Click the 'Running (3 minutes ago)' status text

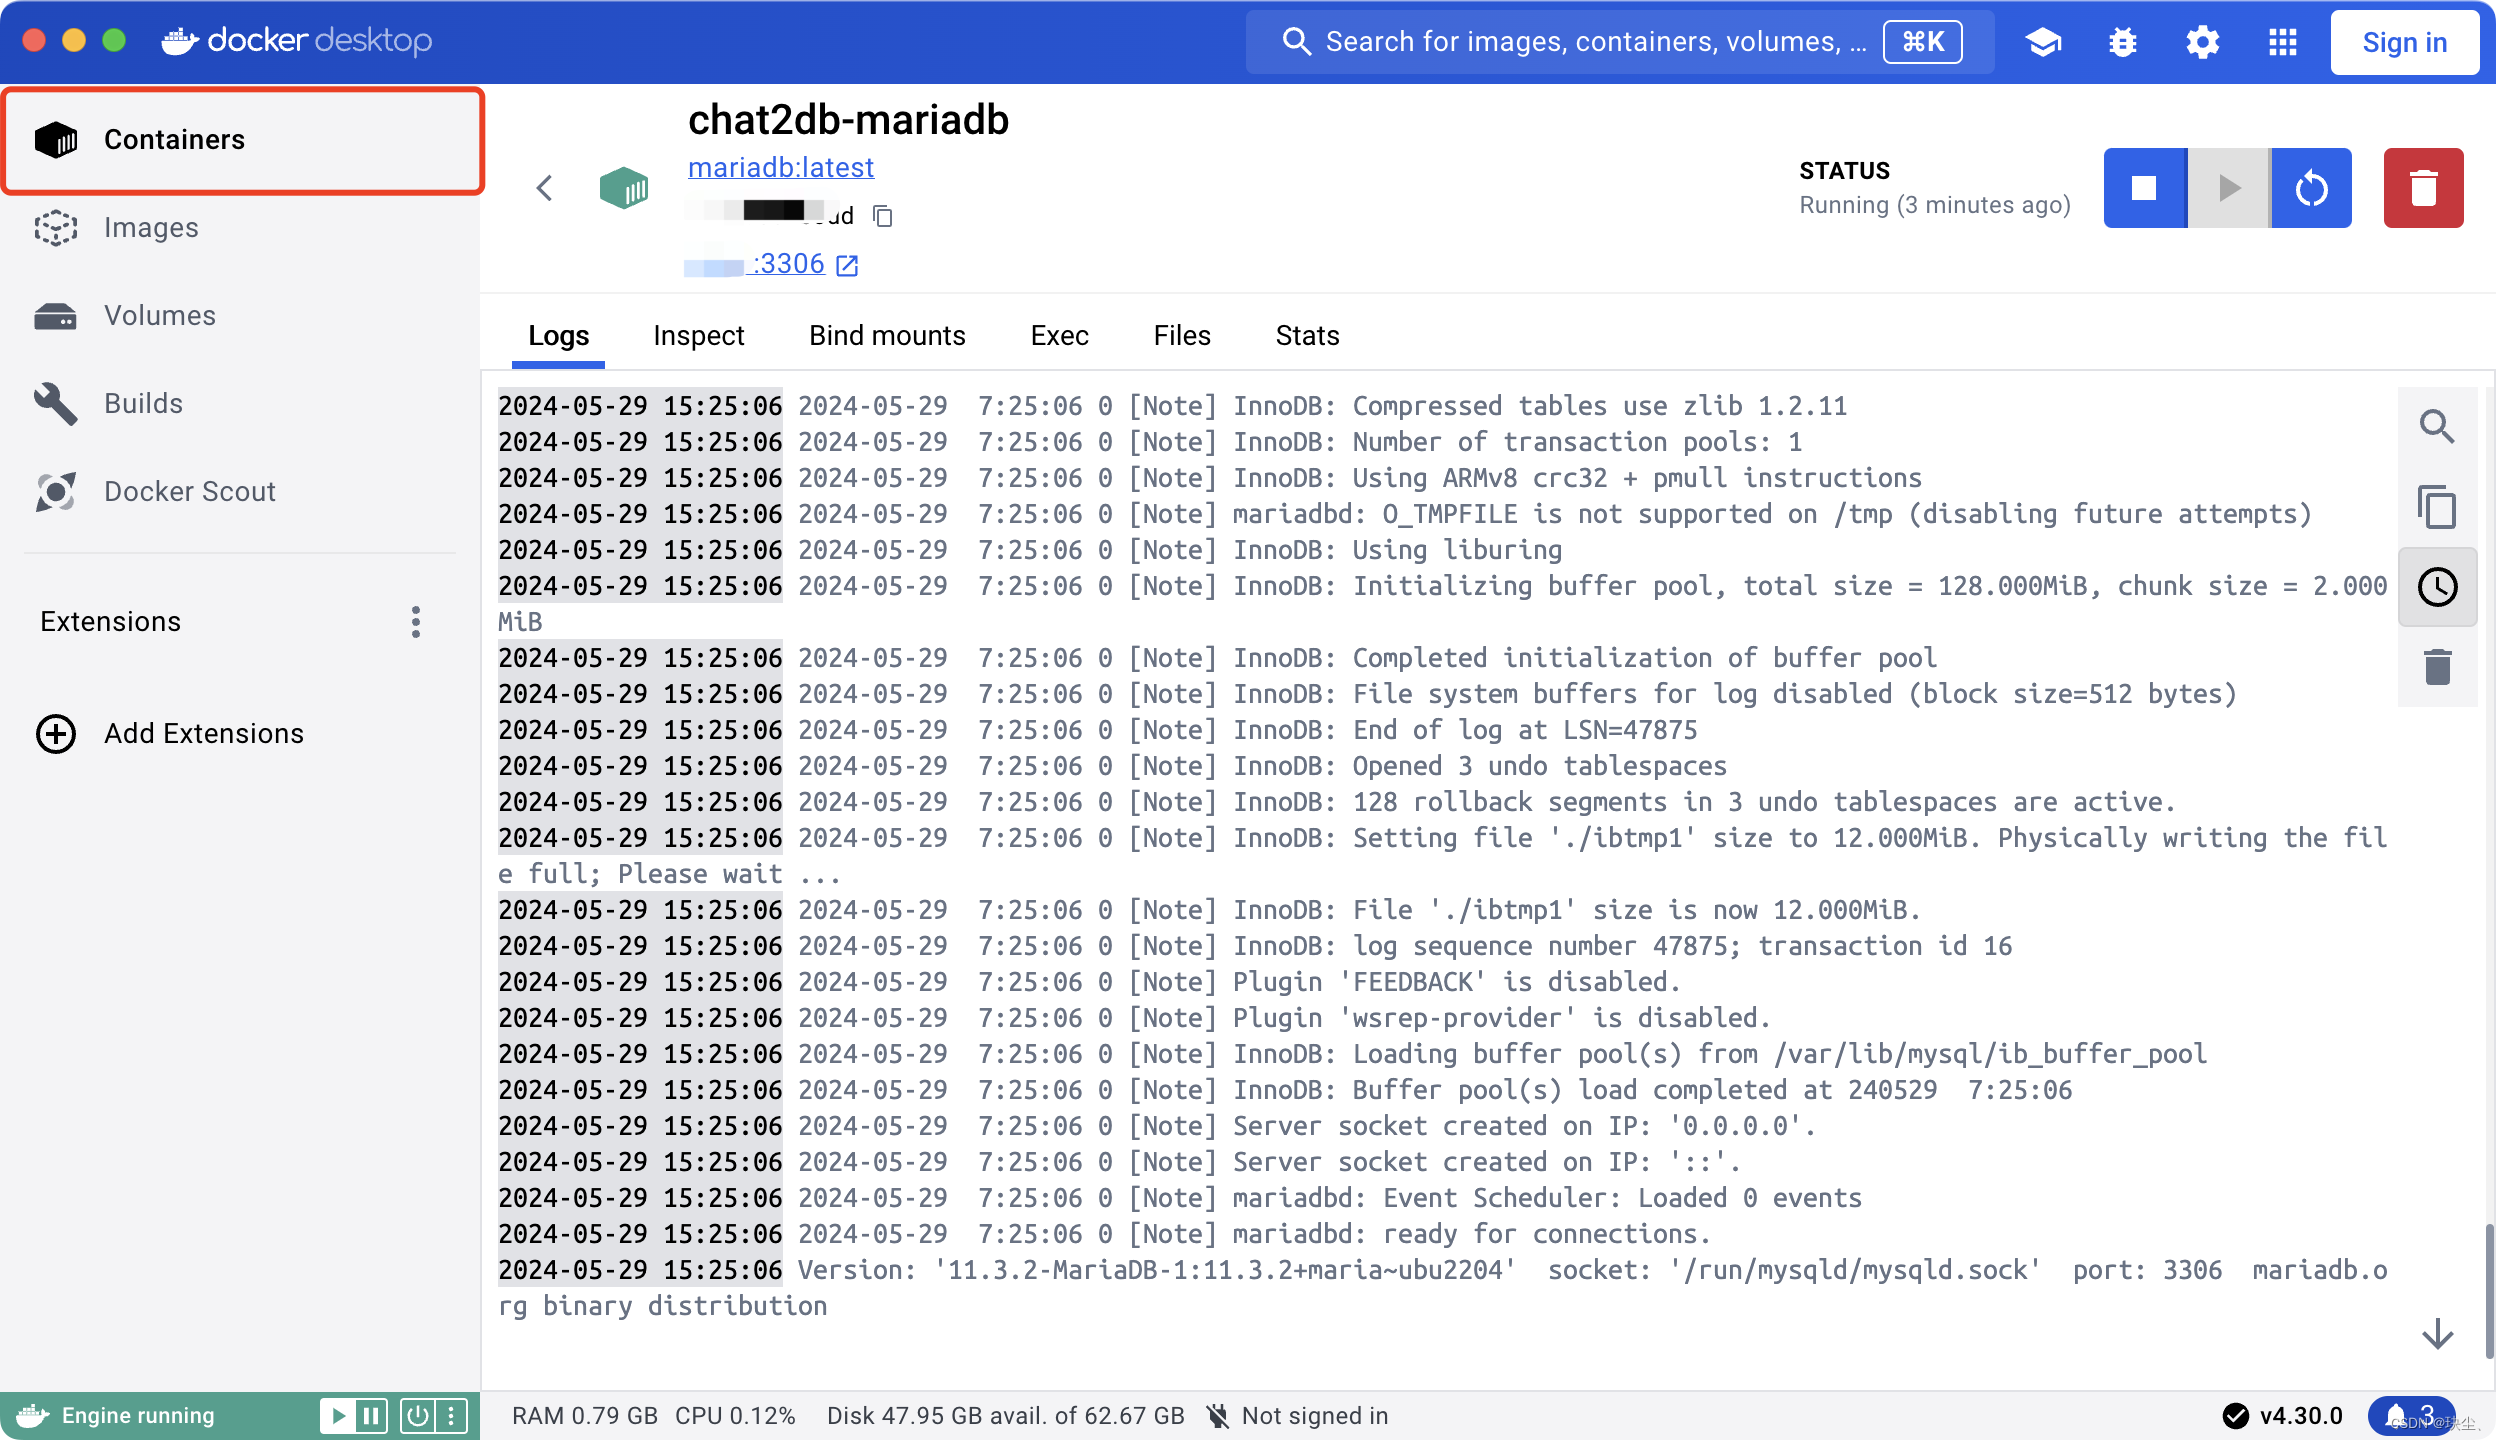1935,205
